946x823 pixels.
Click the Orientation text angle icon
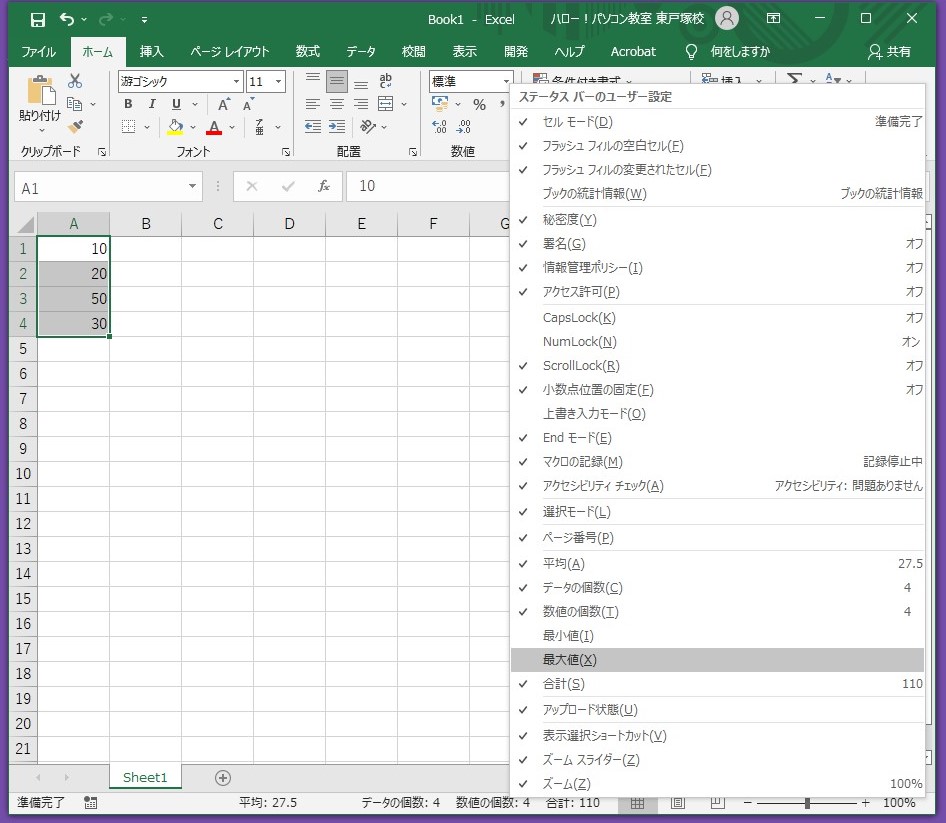[x=367, y=127]
